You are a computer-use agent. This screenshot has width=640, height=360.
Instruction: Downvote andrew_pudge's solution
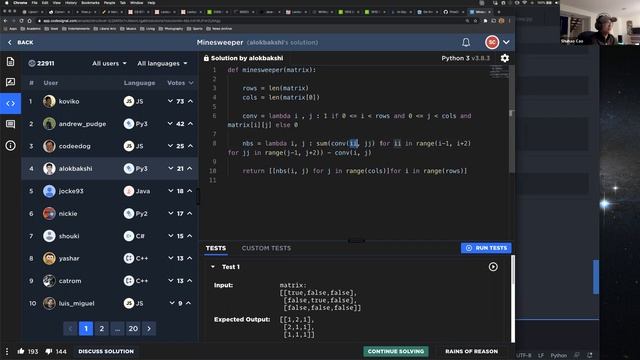click(x=170, y=124)
